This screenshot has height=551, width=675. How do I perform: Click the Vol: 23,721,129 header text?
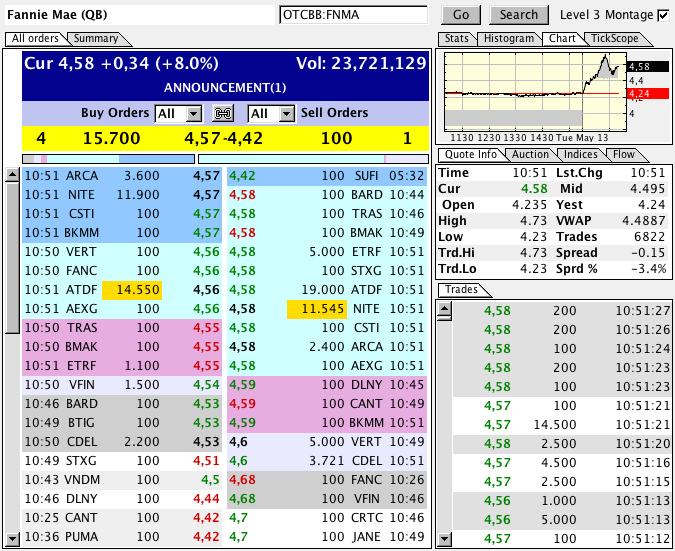click(361, 64)
